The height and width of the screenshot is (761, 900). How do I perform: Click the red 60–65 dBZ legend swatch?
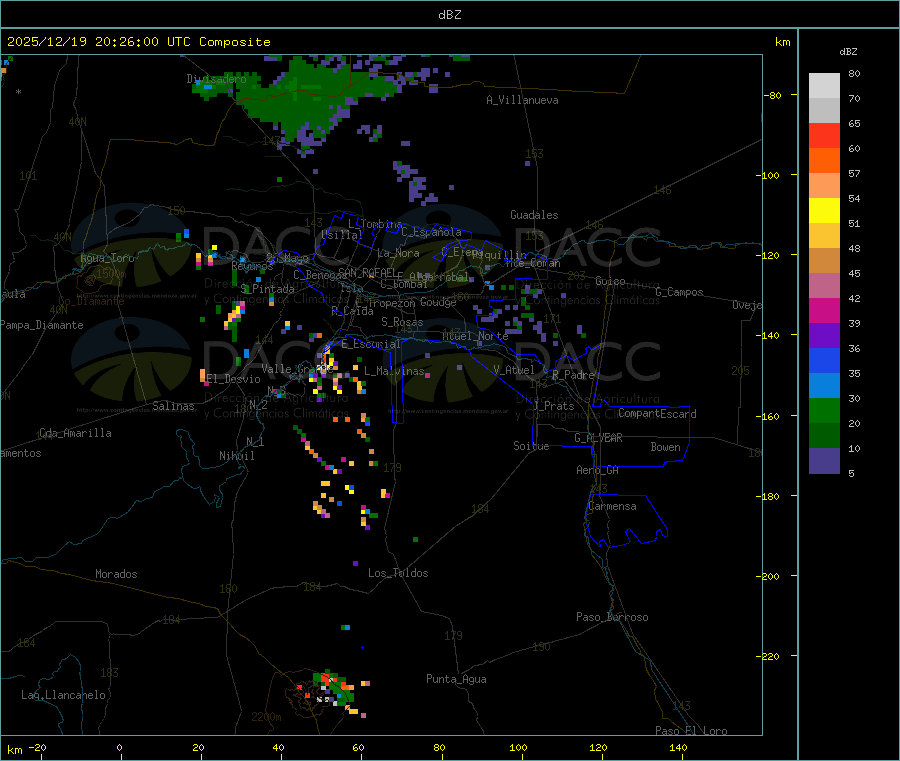(824, 135)
